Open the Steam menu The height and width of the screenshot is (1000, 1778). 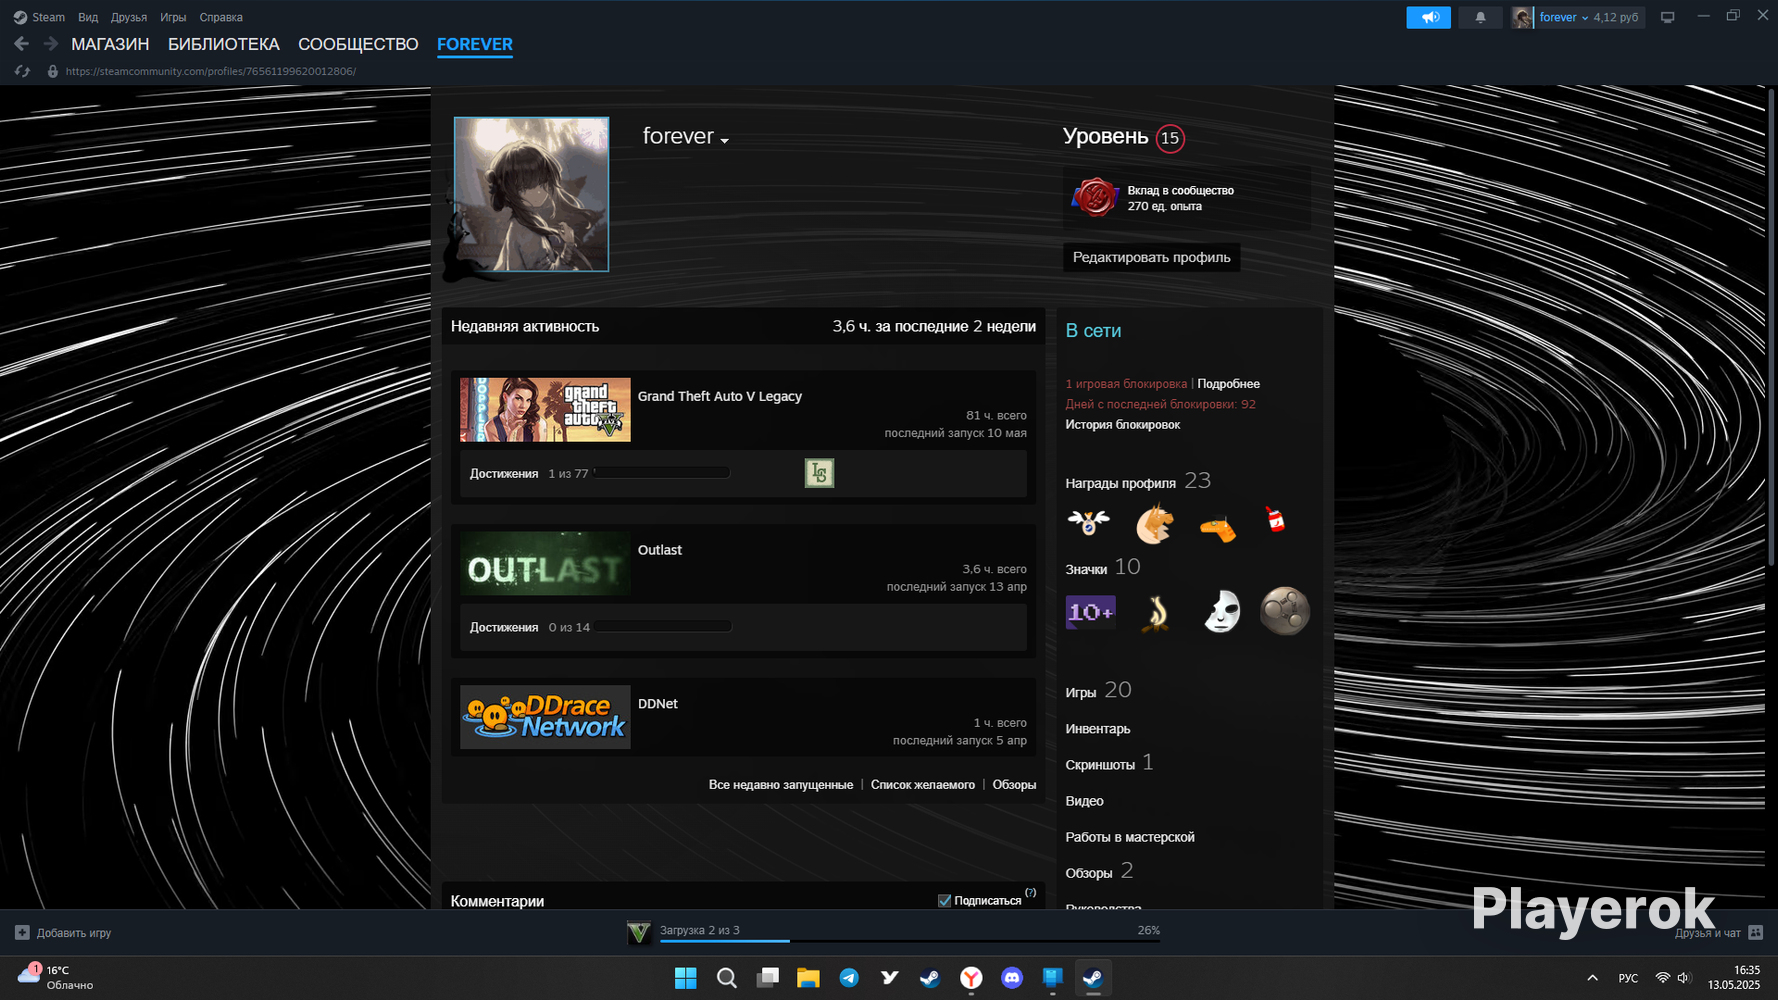(x=39, y=17)
